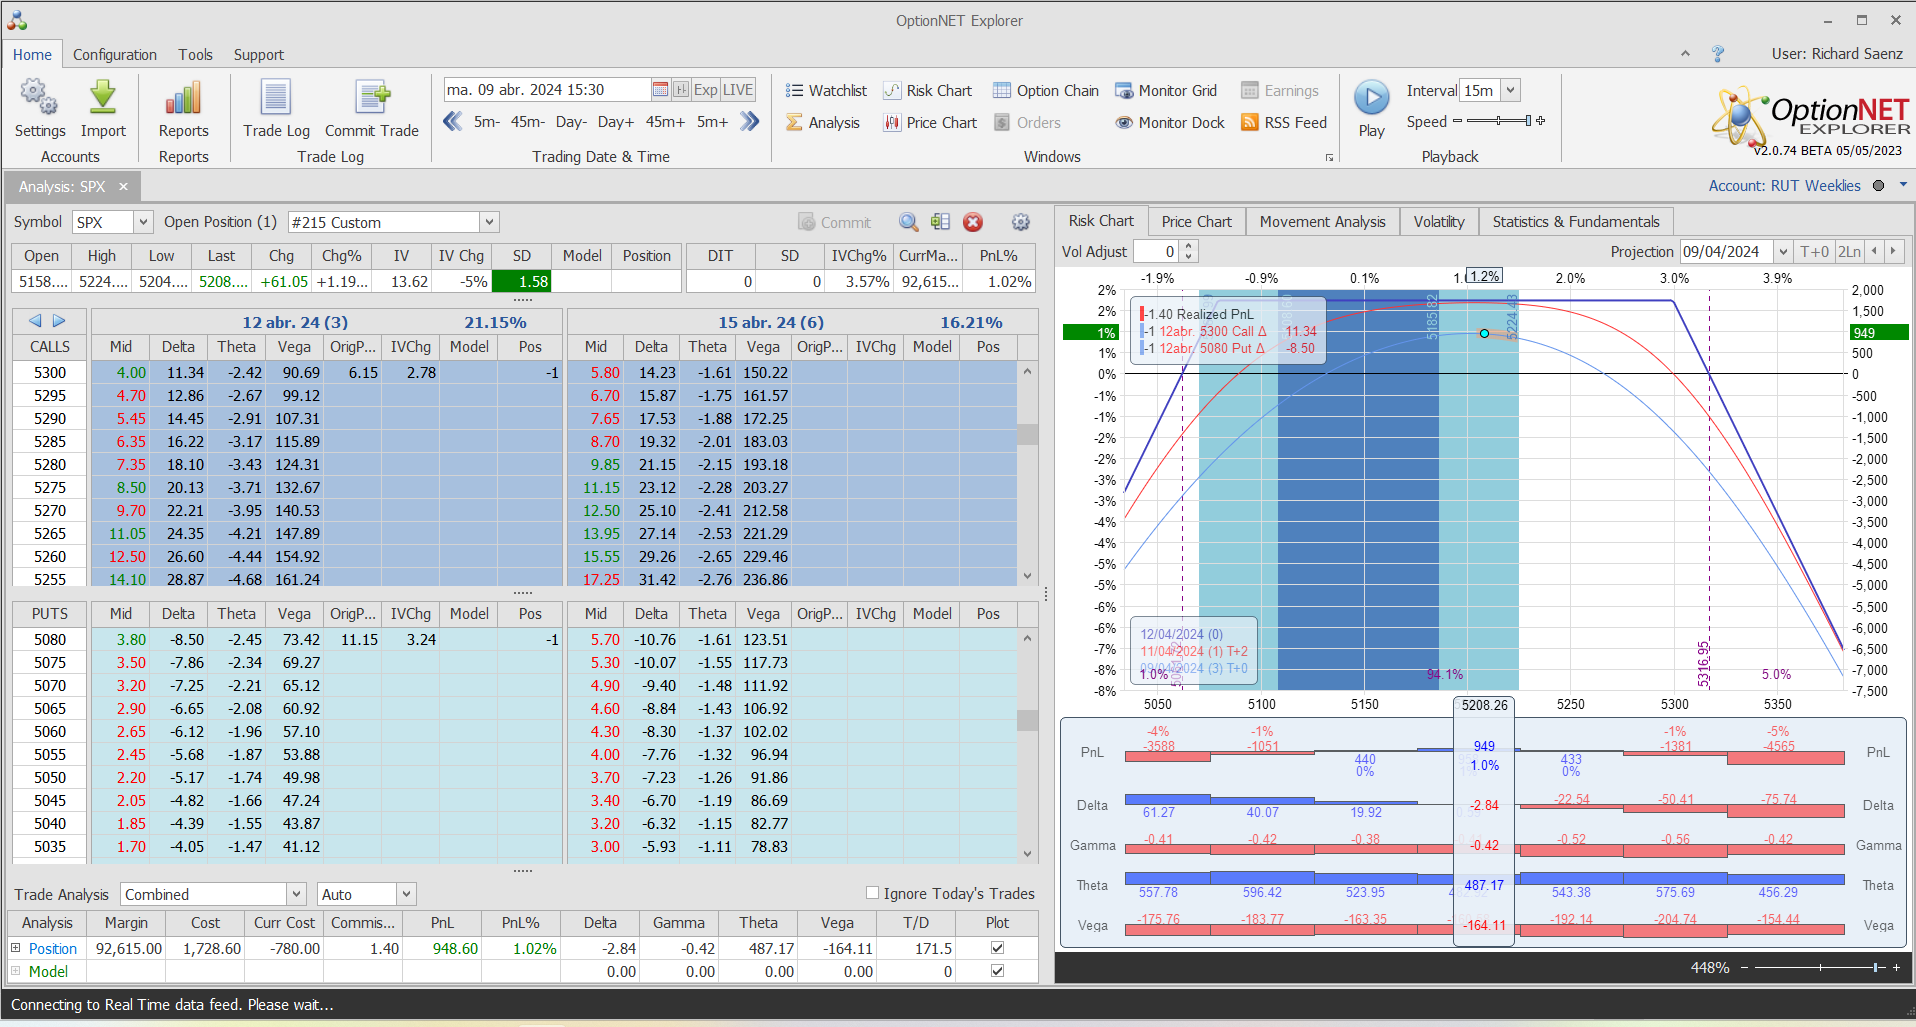Open the Configuration ribbon tab
Screen dimensions: 1916x1027
pos(114,54)
